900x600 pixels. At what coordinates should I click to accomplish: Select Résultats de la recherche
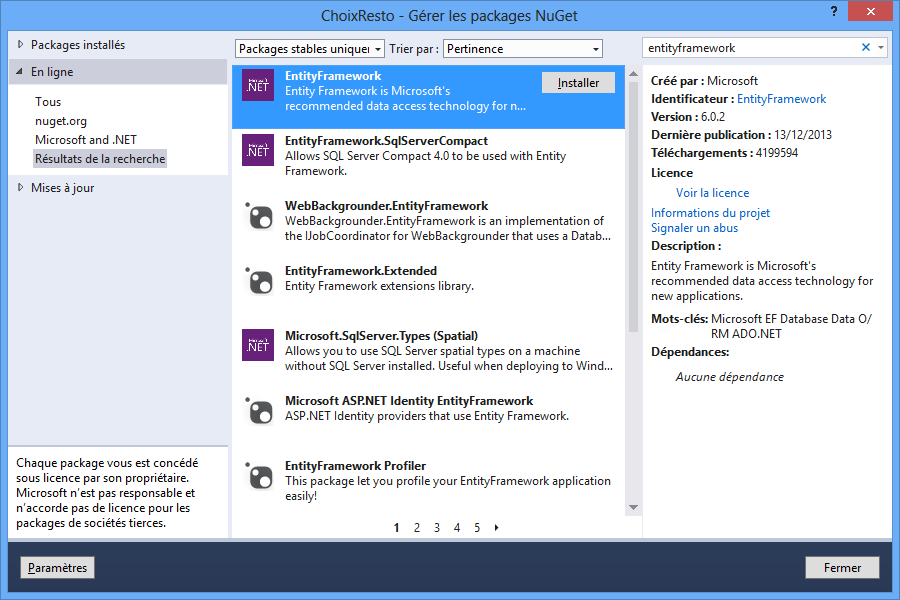100,158
